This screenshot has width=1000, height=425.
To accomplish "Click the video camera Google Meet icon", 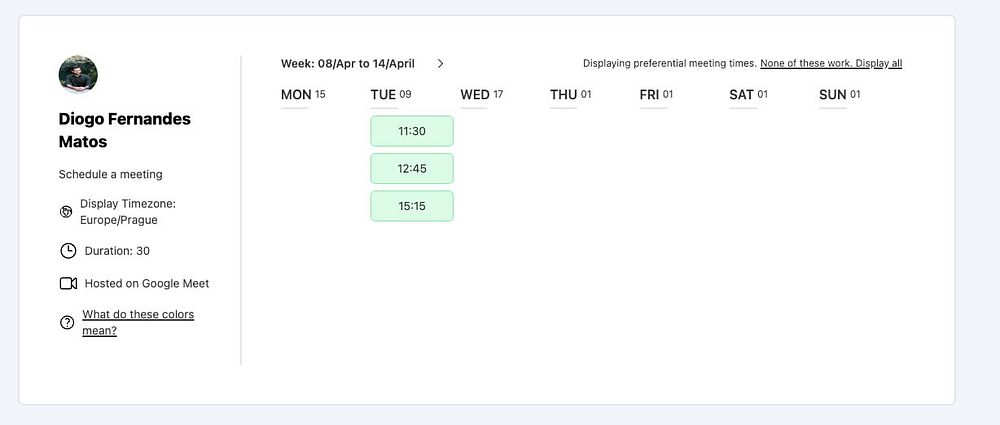I will 68,283.
